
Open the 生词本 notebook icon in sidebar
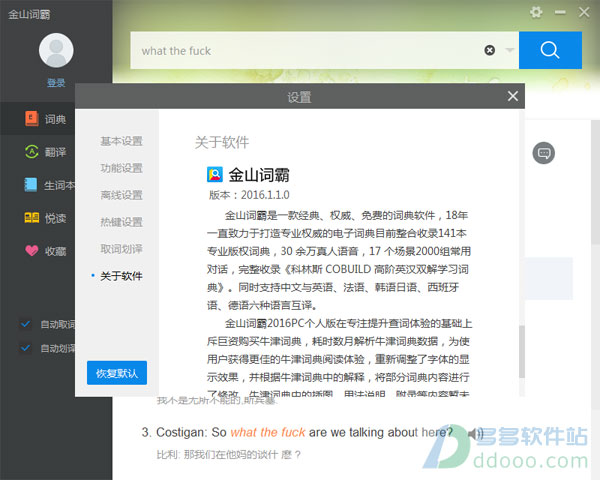tap(31, 185)
